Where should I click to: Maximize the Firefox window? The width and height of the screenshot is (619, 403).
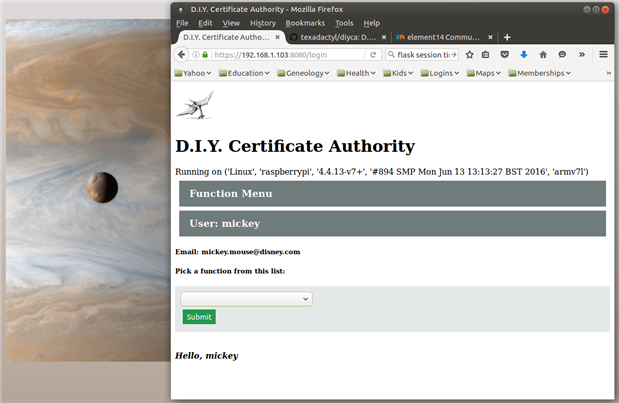click(x=596, y=9)
